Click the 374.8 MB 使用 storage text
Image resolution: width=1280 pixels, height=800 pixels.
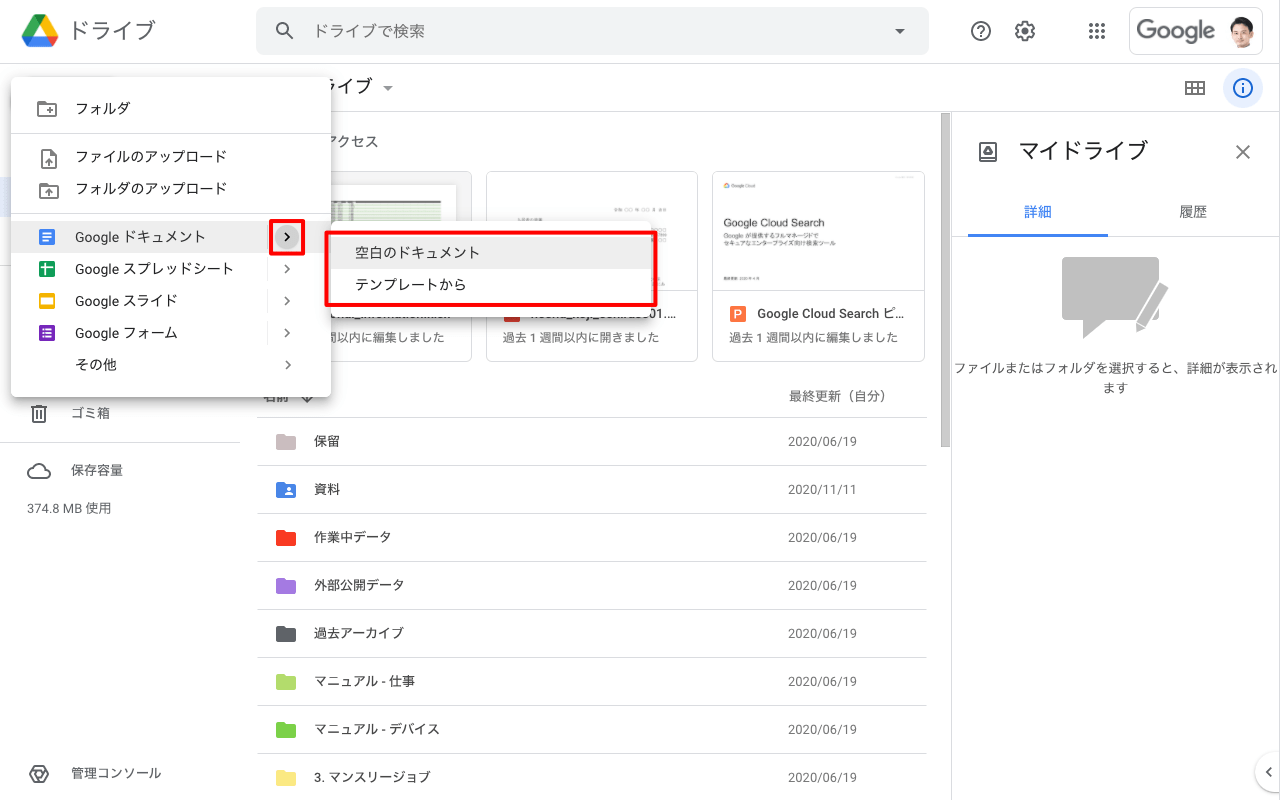click(69, 509)
